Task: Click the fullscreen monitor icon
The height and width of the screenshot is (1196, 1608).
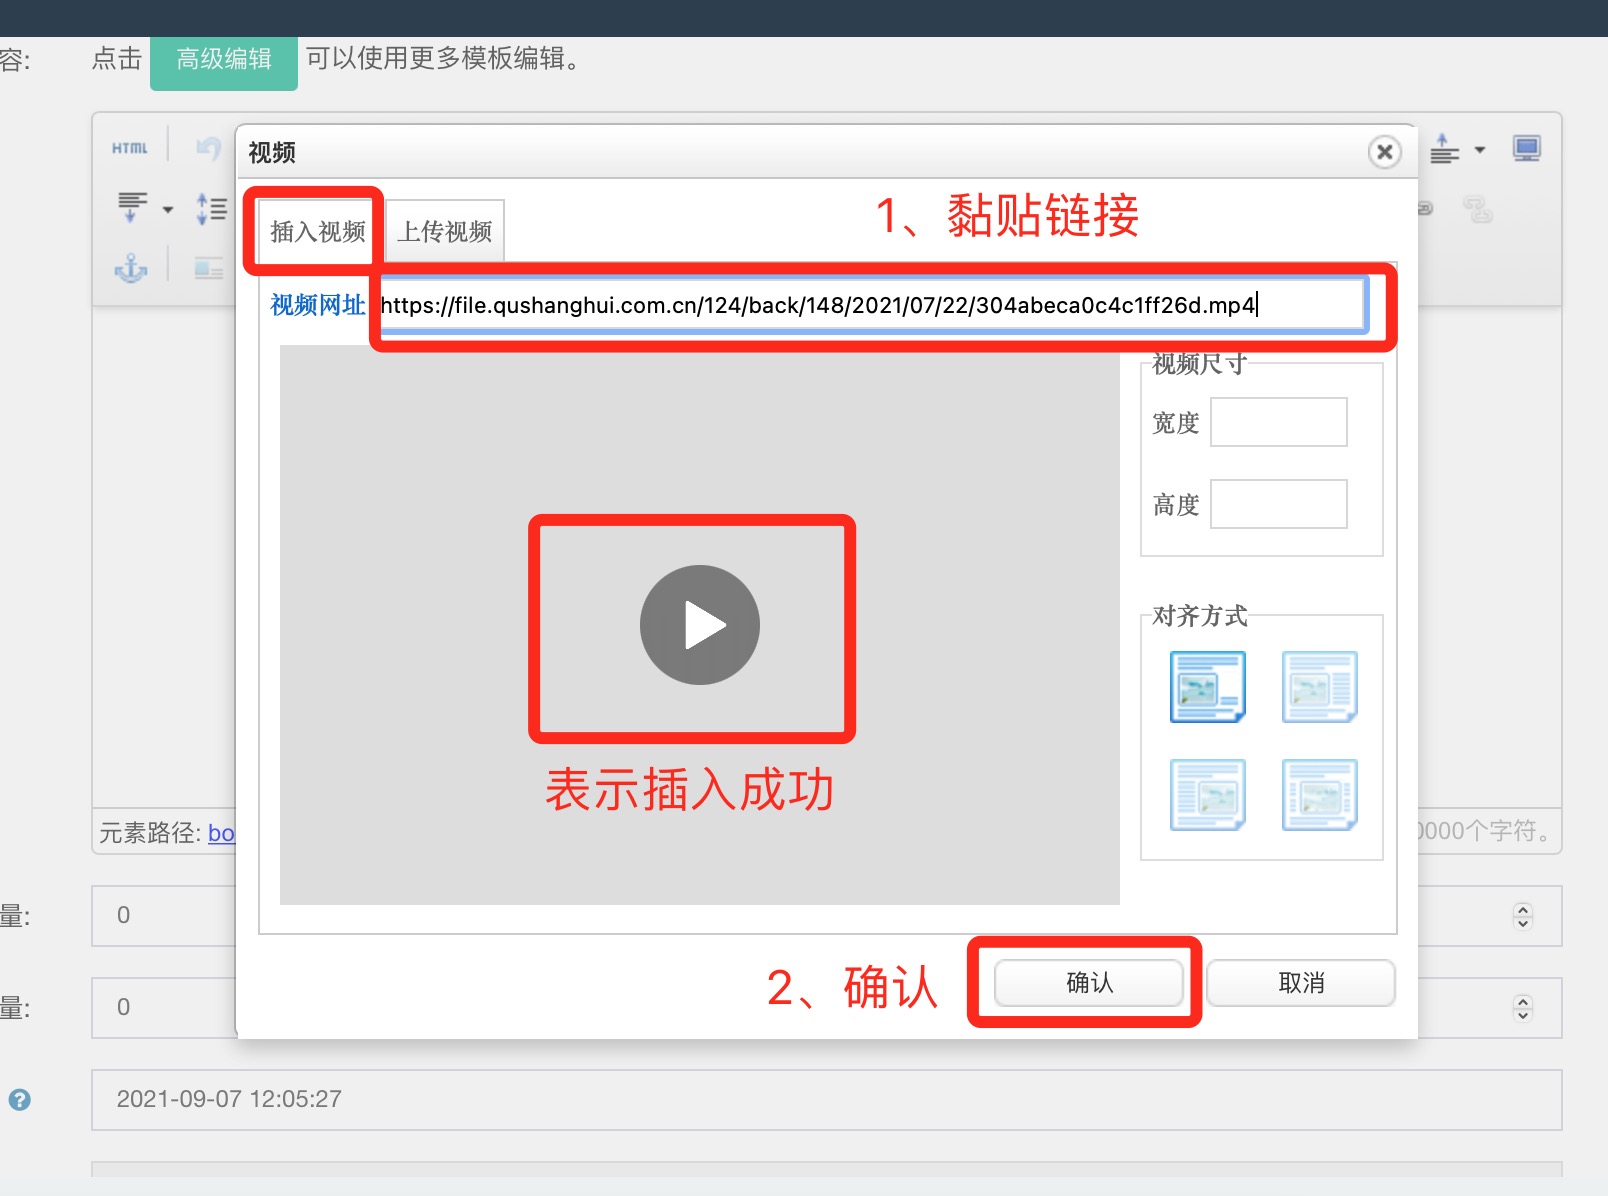Action: click(x=1526, y=150)
